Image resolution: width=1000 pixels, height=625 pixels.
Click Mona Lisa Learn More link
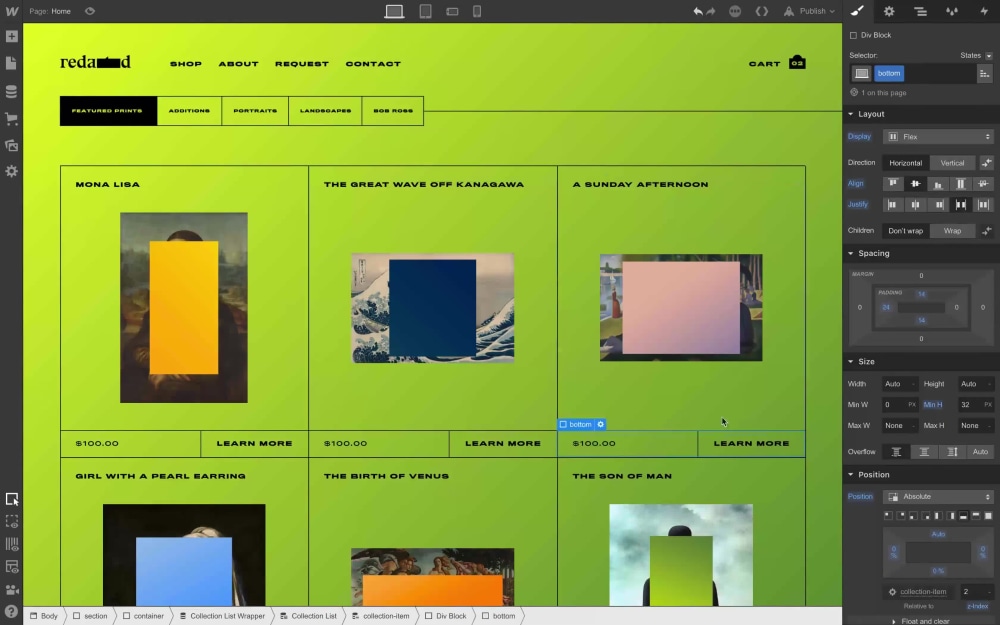click(x=254, y=443)
